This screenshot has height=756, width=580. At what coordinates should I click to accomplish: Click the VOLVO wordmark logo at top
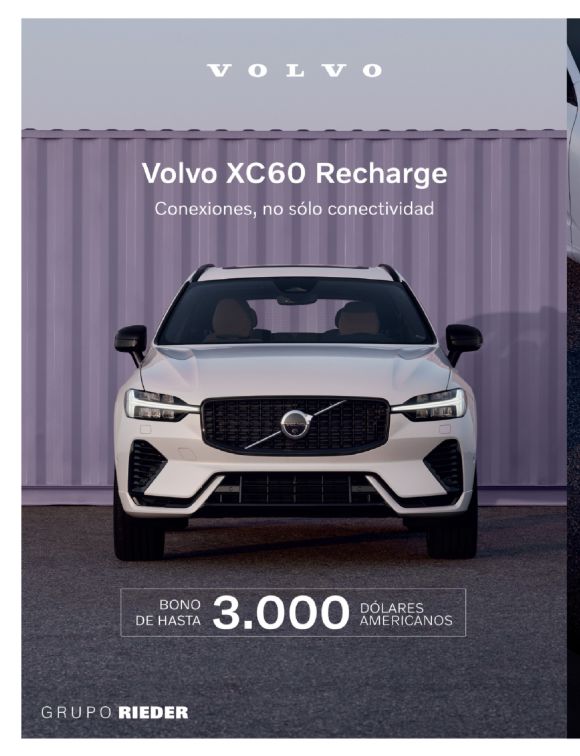[295, 71]
